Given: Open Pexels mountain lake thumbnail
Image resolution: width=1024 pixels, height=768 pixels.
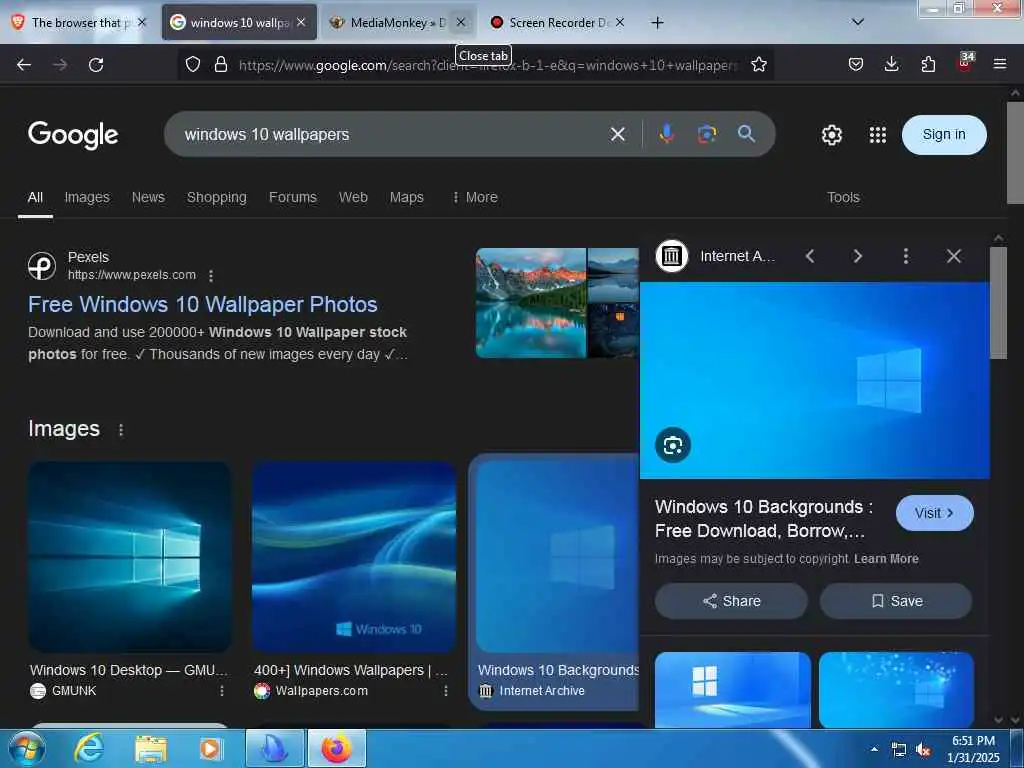Looking at the screenshot, I should [x=531, y=303].
